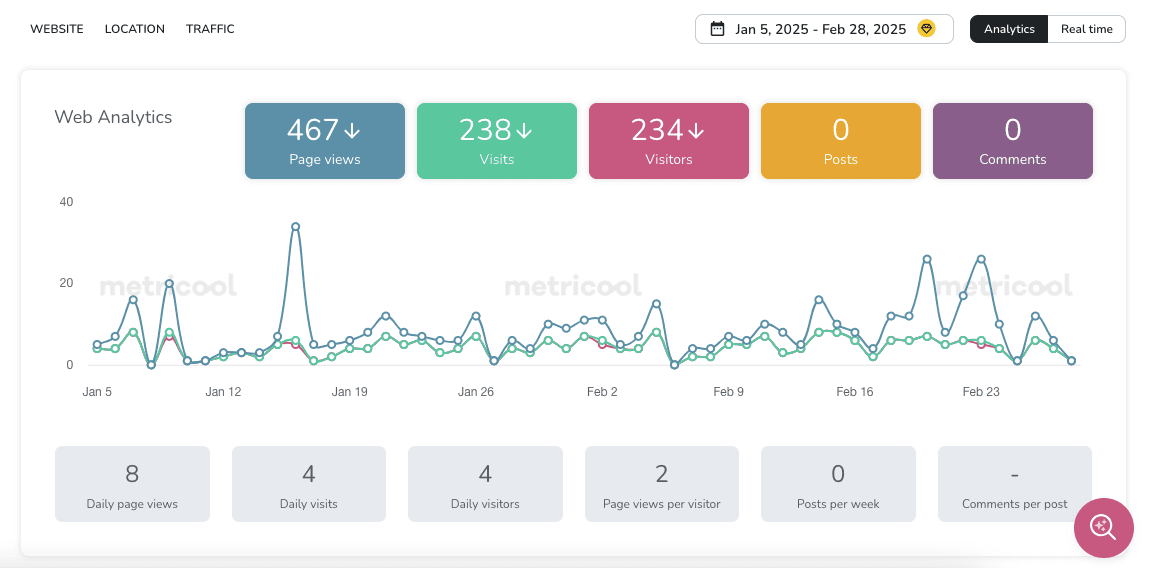Open the magnifier assistant floating button
The image size is (1154, 568).
point(1103,527)
